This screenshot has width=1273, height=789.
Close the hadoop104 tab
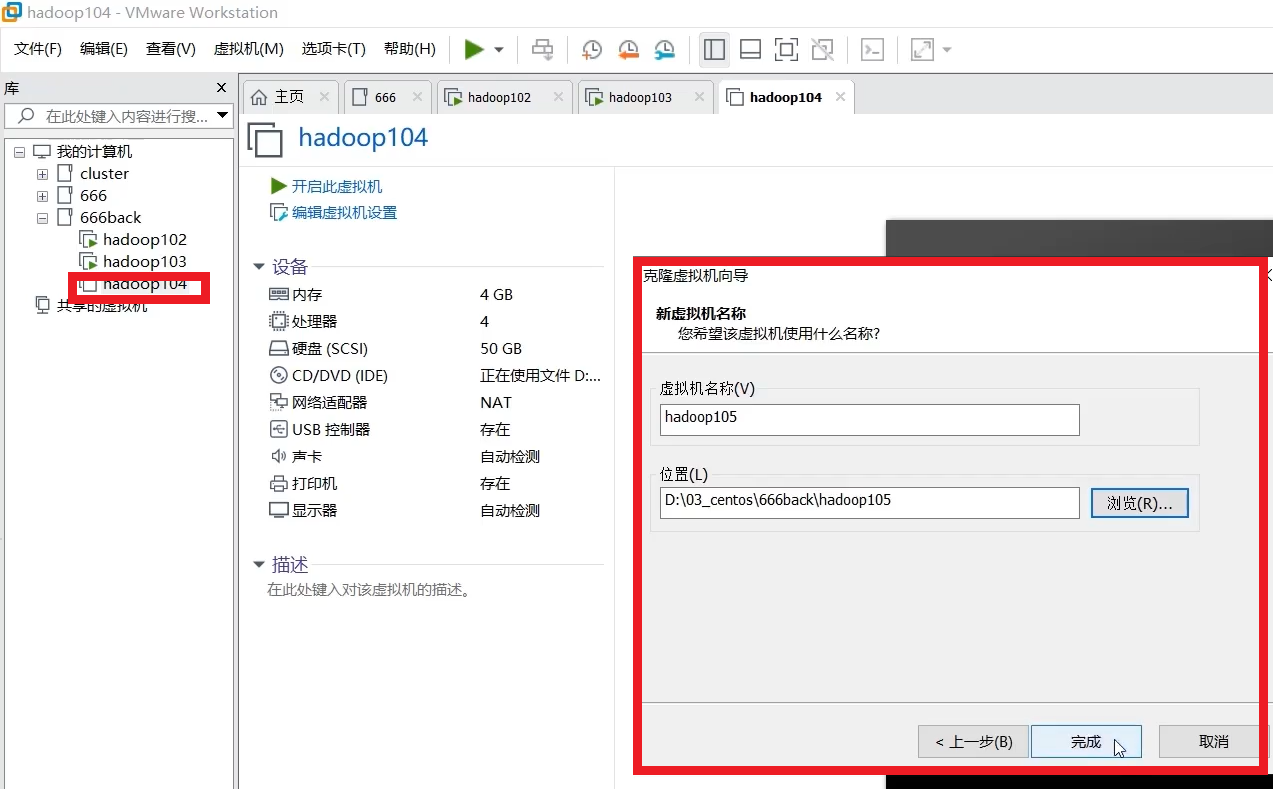point(841,97)
